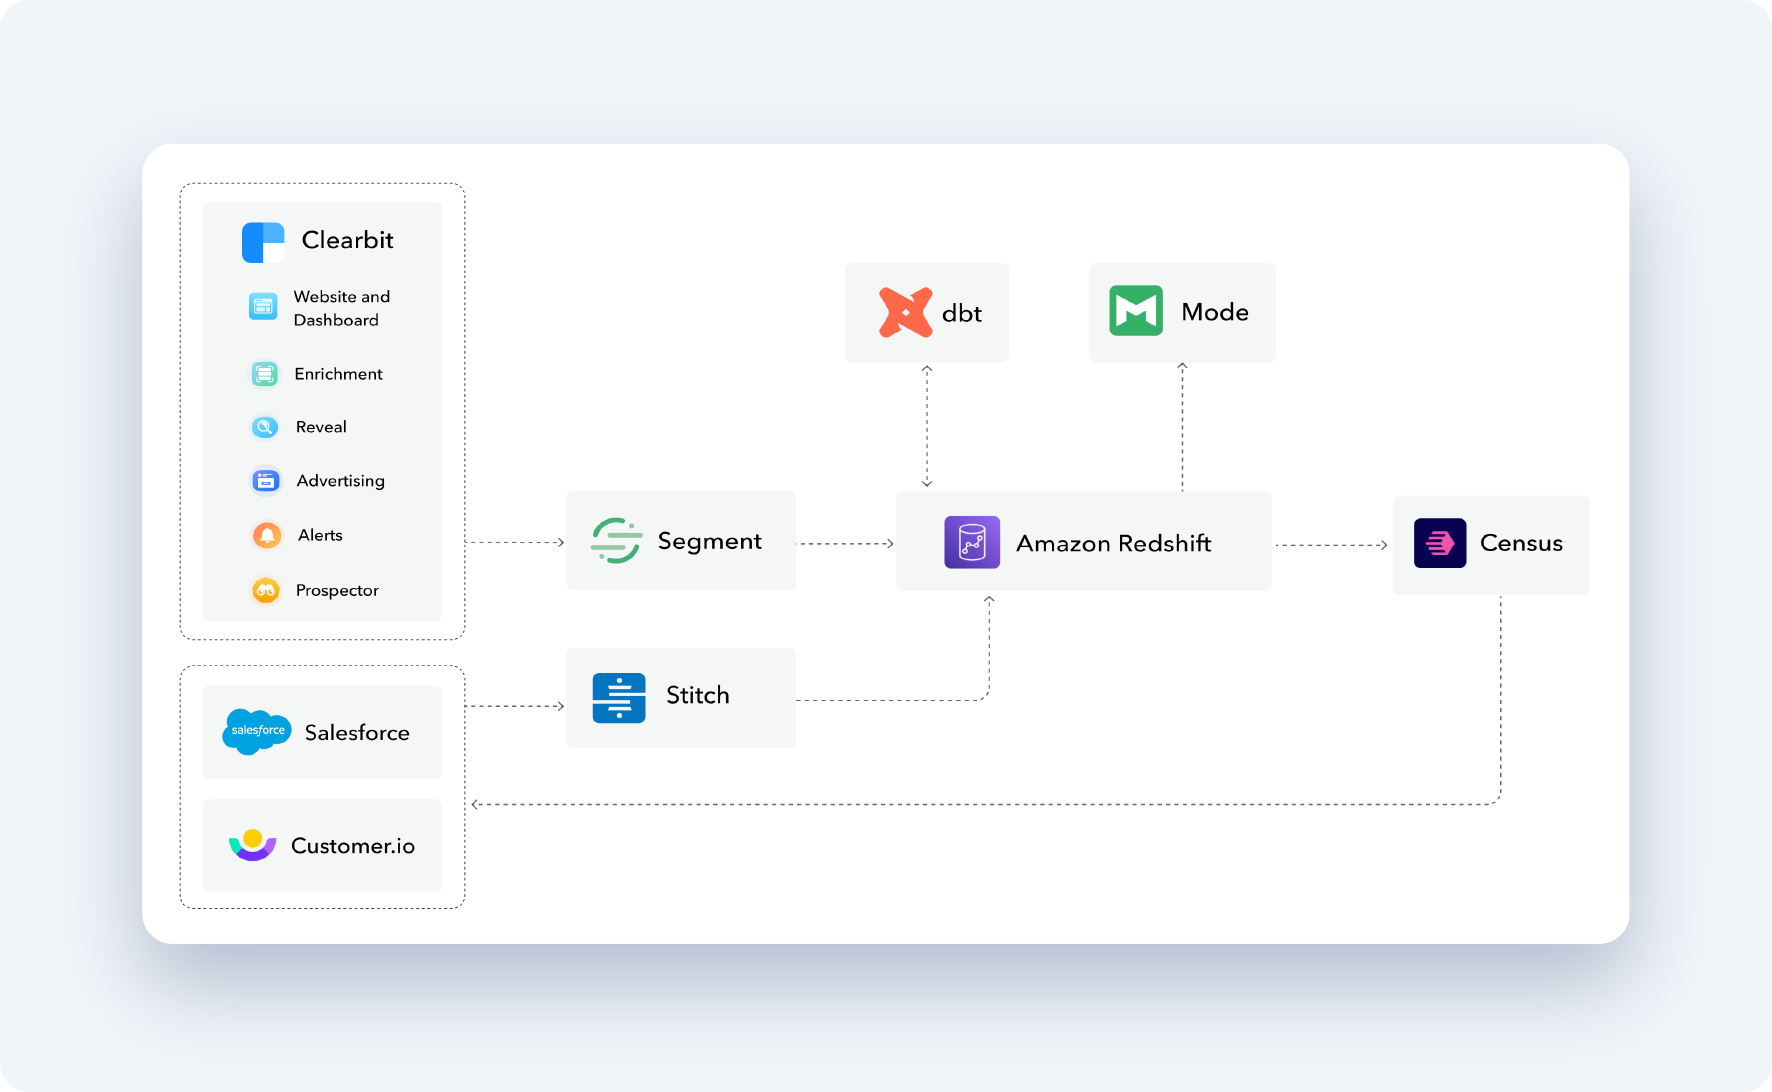This screenshot has width=1772, height=1092.
Task: Click the dbt logo icon
Action: click(x=905, y=312)
